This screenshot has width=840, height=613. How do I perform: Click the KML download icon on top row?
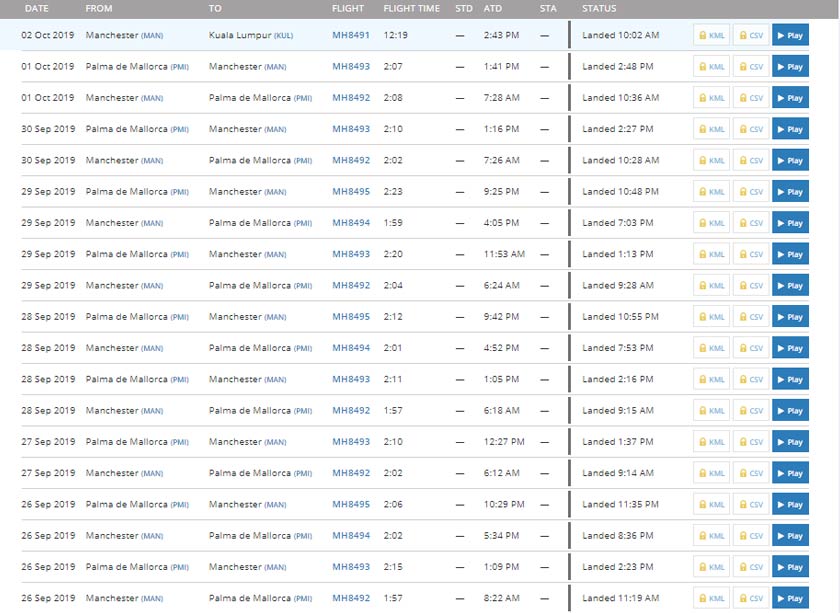(711, 35)
